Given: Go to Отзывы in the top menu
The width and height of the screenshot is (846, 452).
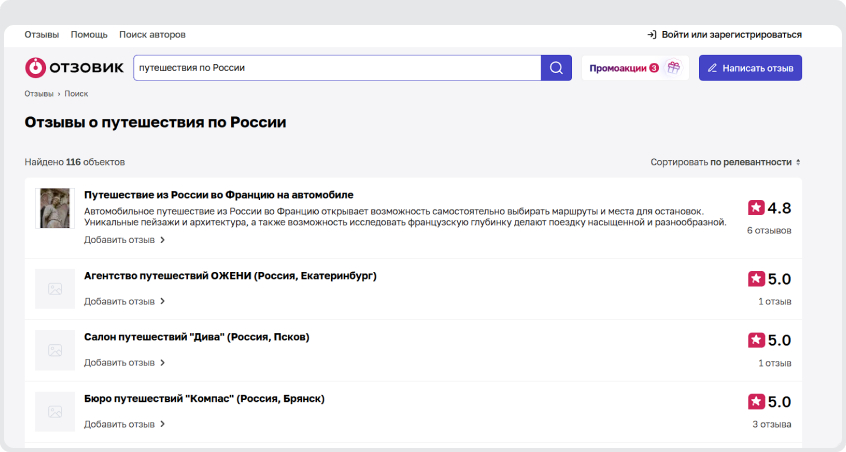Looking at the screenshot, I should [x=42, y=35].
